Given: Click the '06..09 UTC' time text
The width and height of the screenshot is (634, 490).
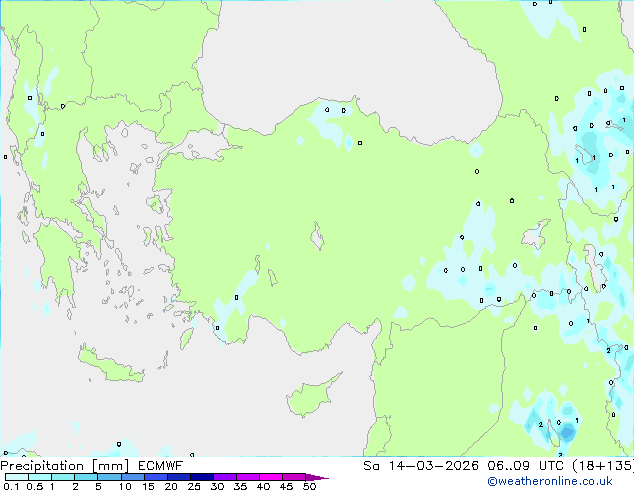Looking at the screenshot, I should (x=525, y=466).
